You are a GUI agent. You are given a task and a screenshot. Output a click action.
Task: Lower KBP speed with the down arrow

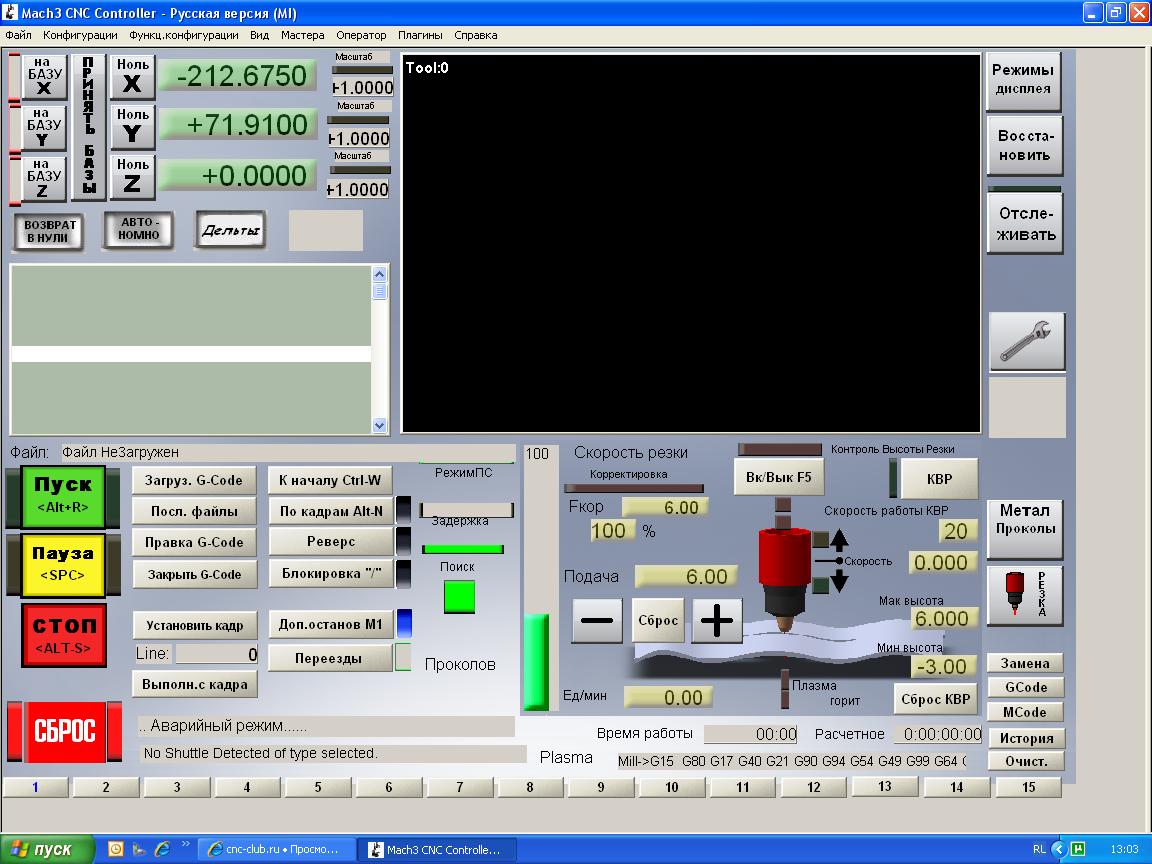pos(840,582)
